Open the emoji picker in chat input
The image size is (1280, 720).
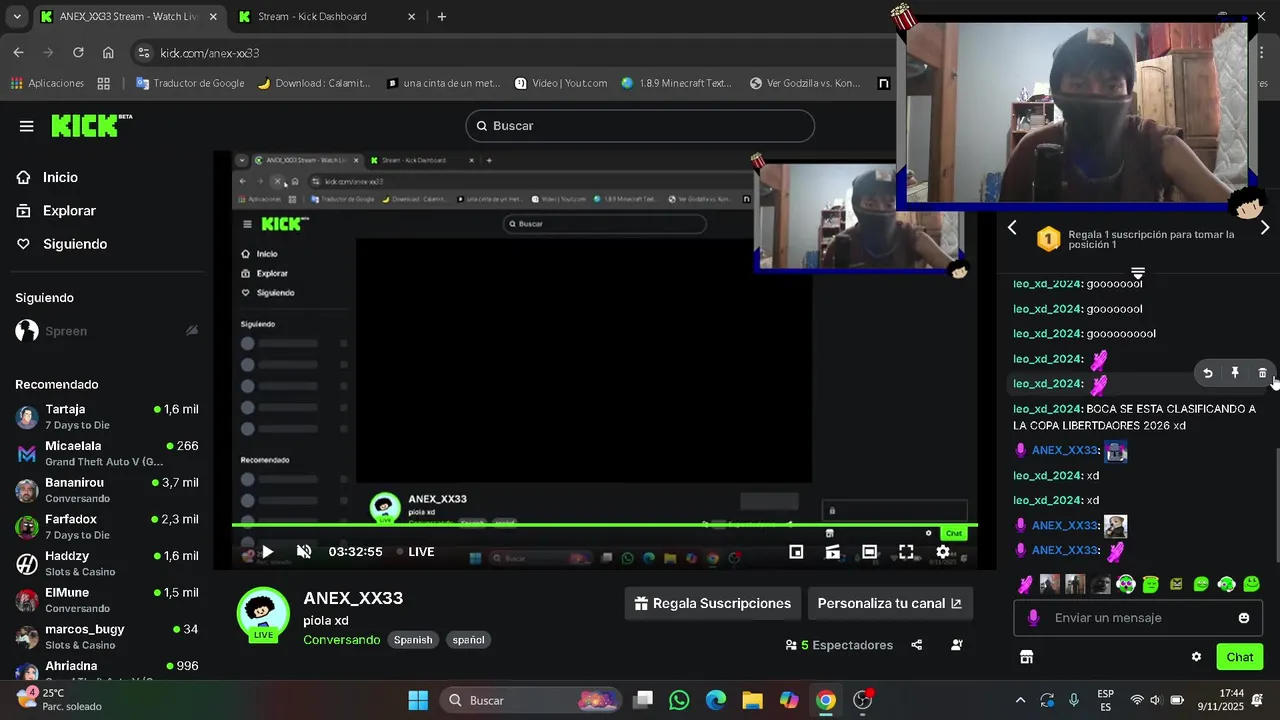click(x=1244, y=618)
